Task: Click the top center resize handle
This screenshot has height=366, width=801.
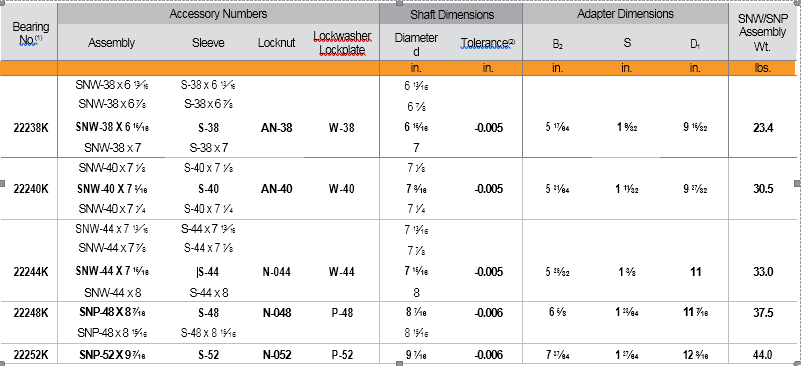Action: pyautogui.click(x=399, y=3)
